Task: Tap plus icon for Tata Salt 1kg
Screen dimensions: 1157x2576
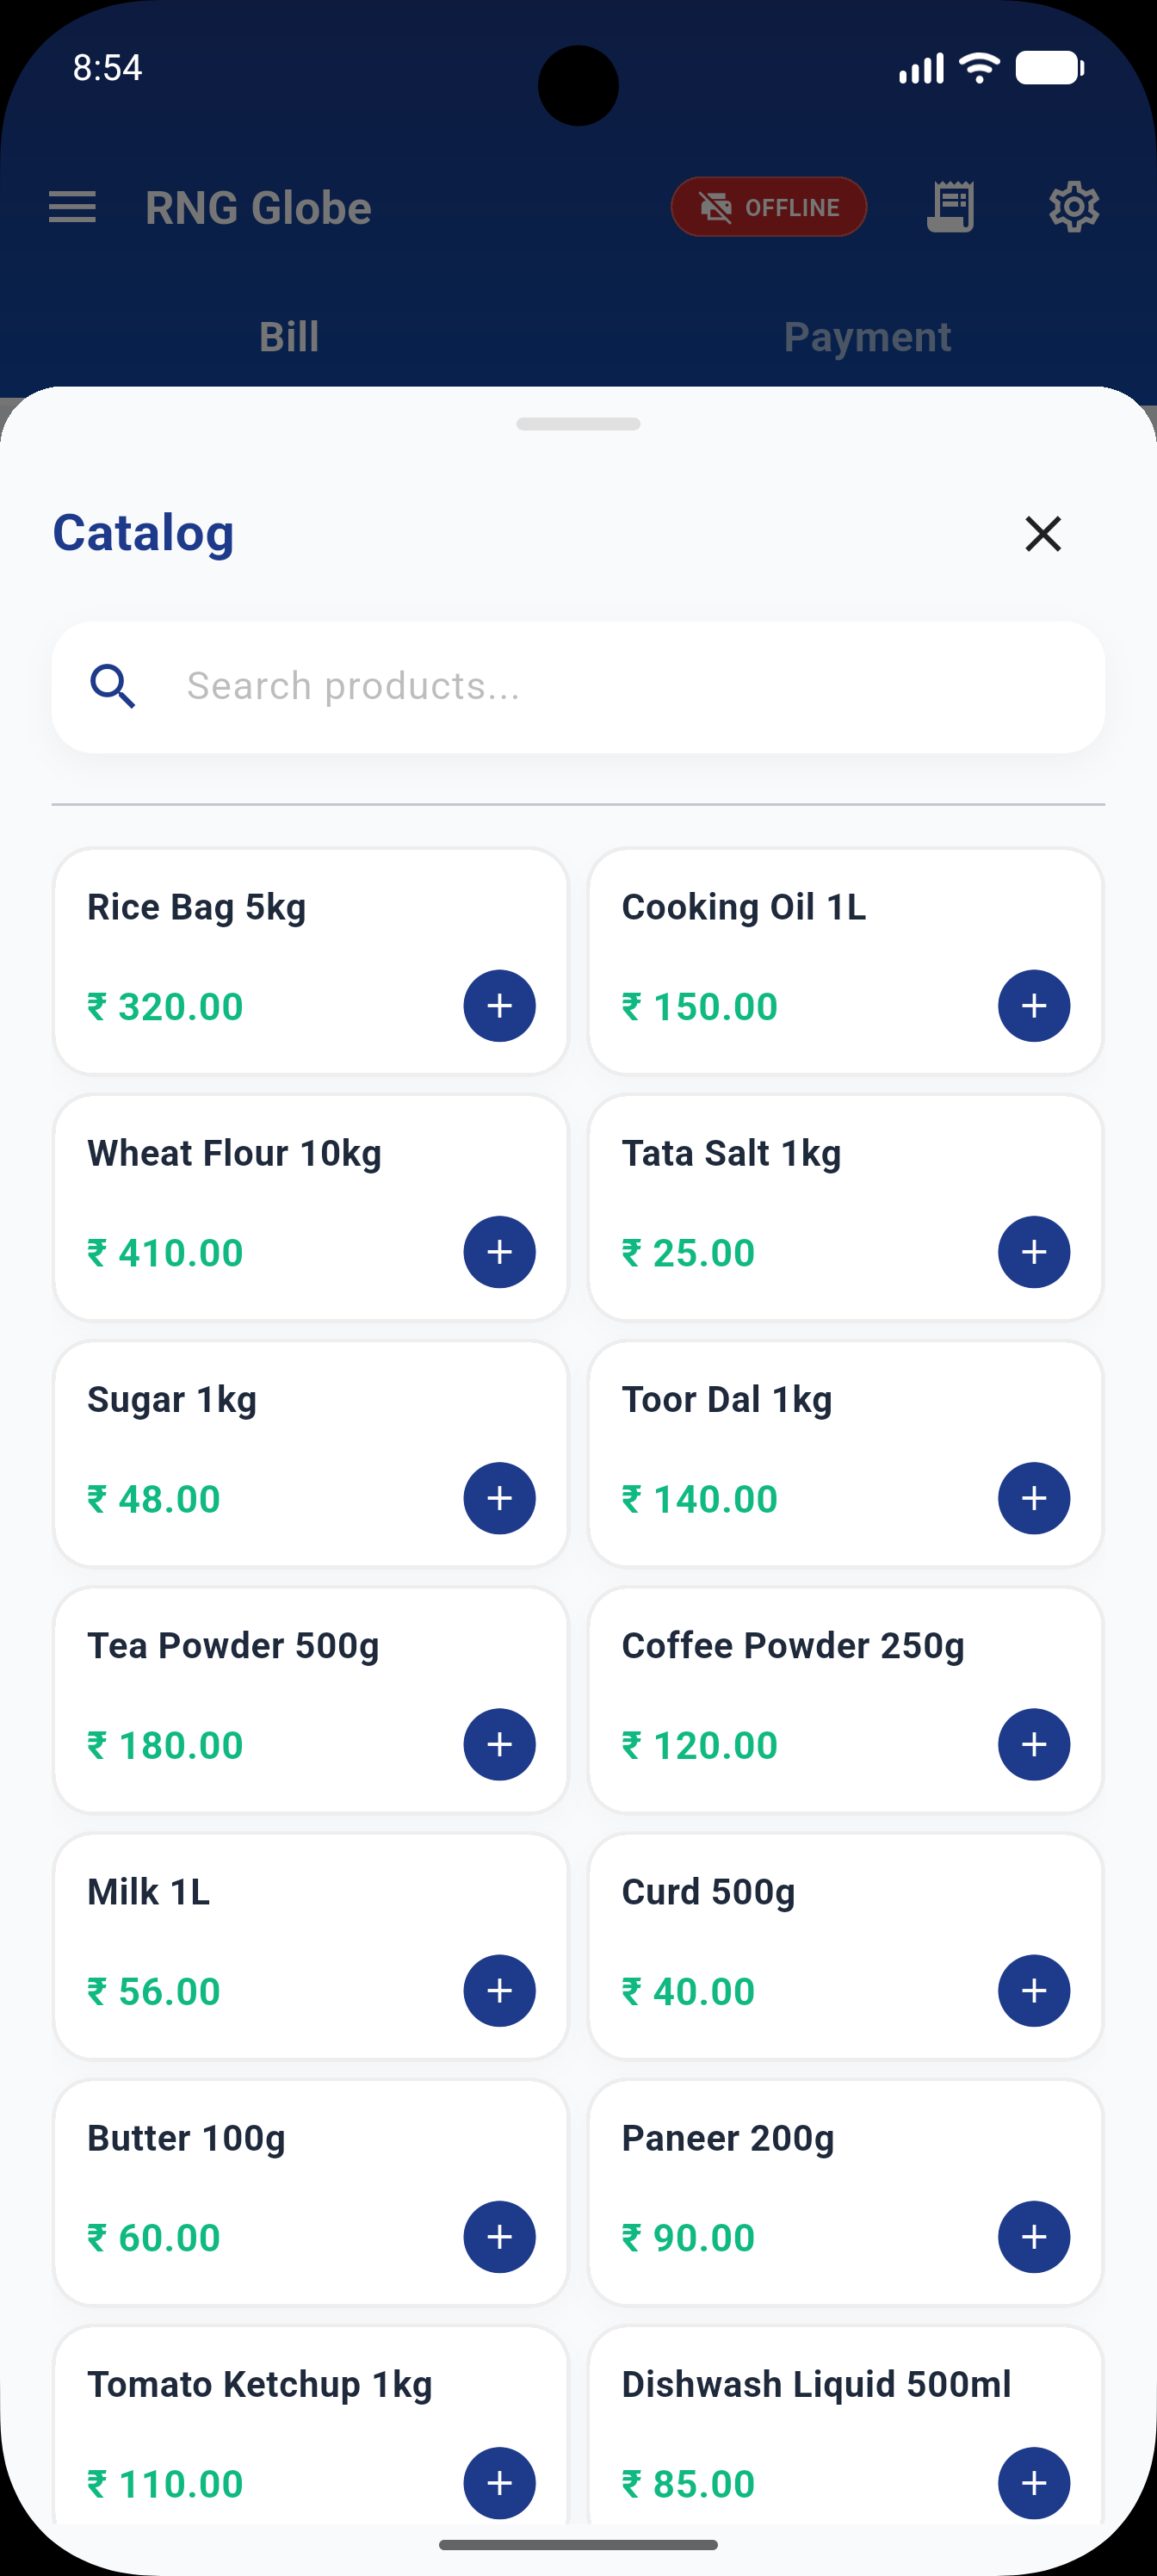Action: point(1034,1252)
